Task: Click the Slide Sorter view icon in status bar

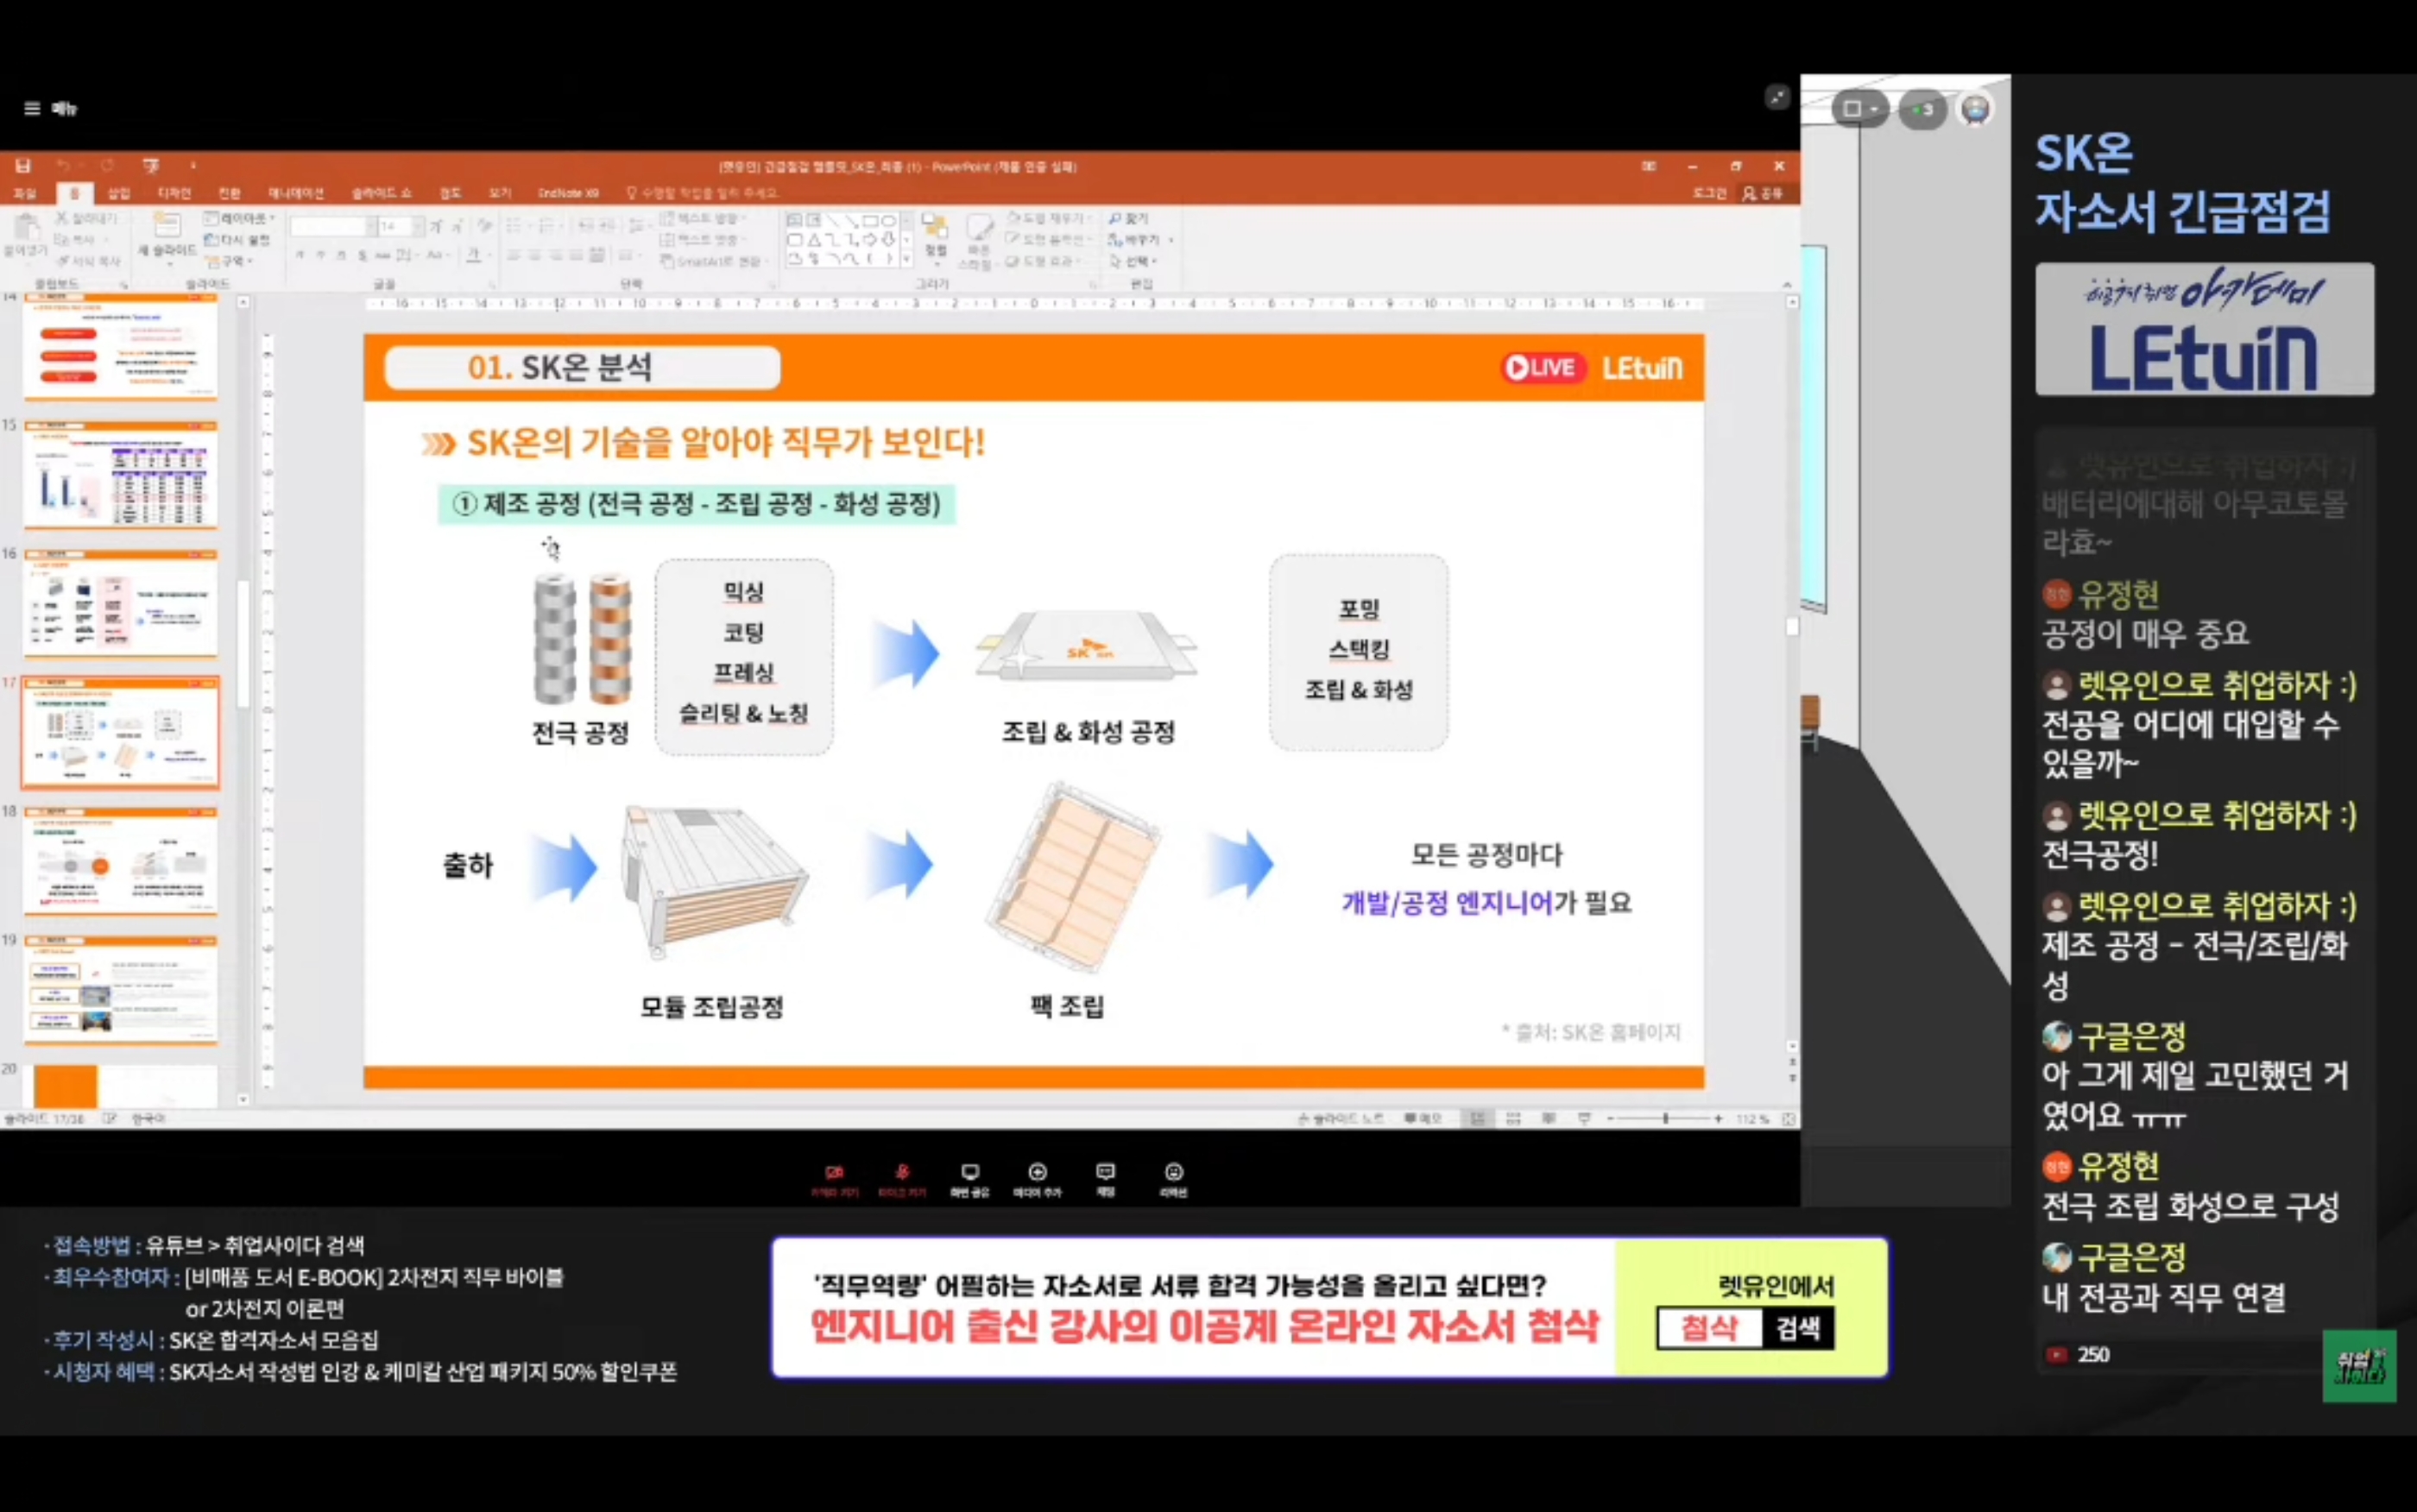Action: coord(1513,1118)
